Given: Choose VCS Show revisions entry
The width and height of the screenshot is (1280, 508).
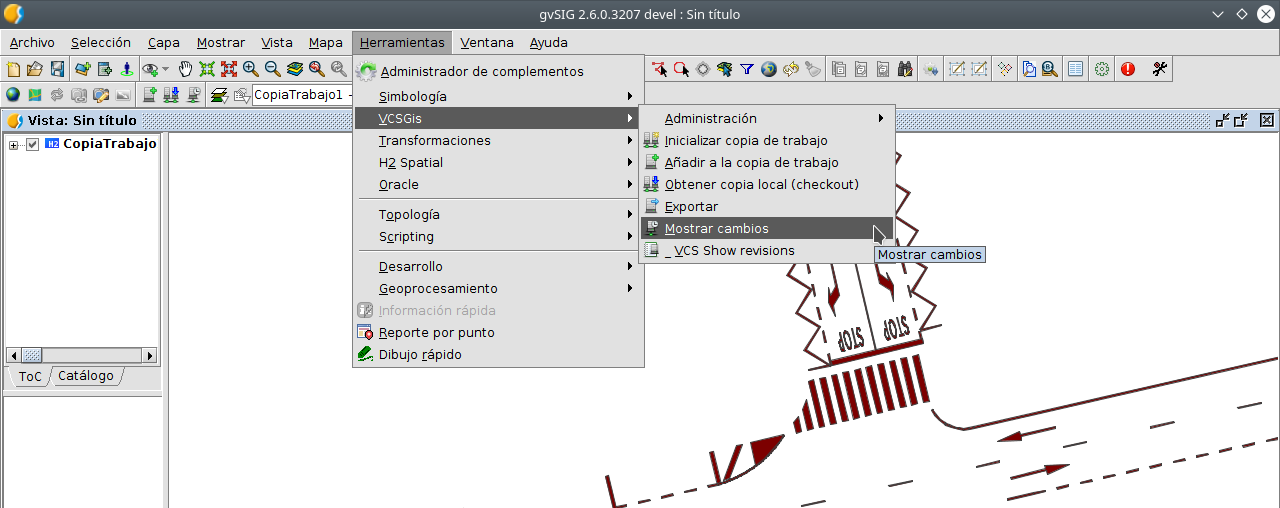Looking at the screenshot, I should pos(767,251).
